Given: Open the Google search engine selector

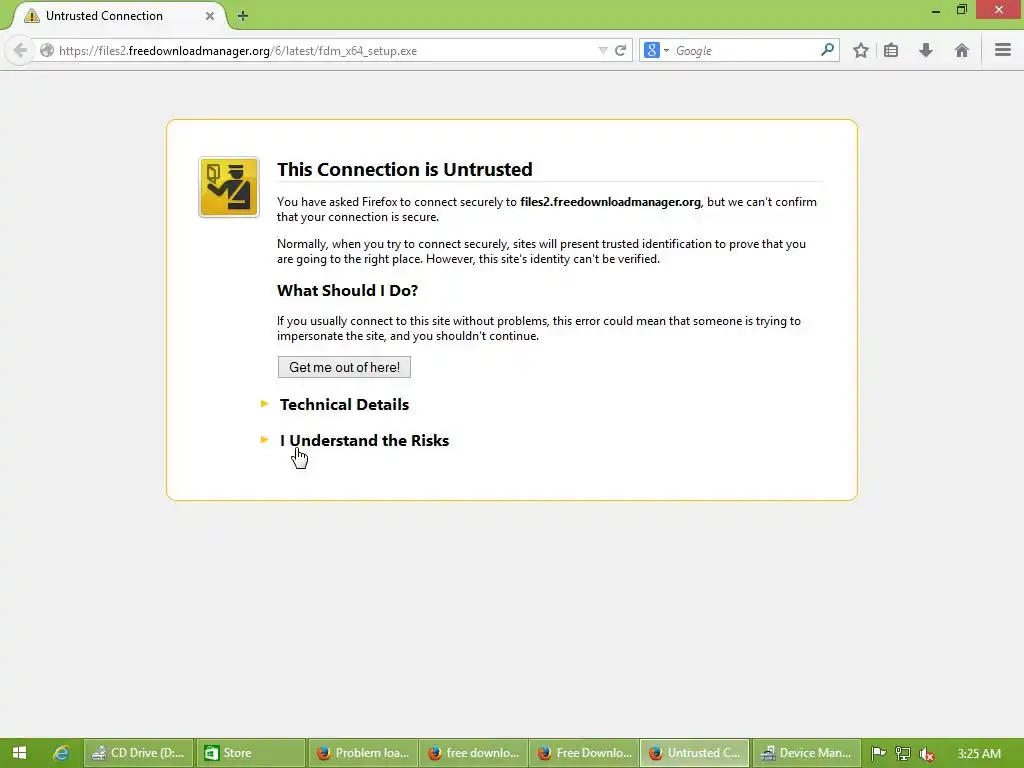Looking at the screenshot, I should click(x=656, y=50).
